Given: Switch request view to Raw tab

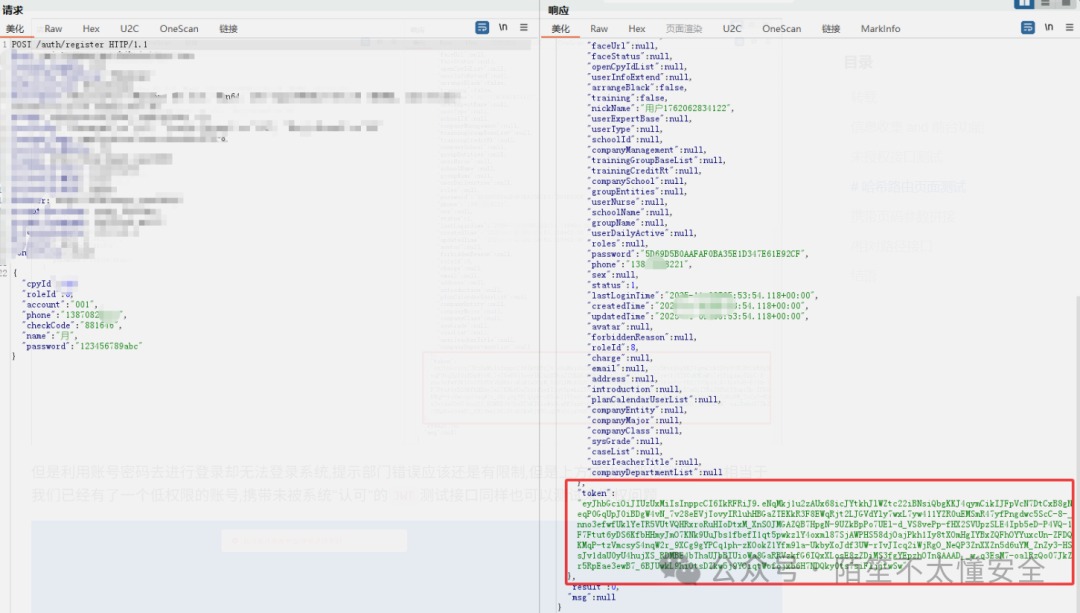Looking at the screenshot, I should 54,29.
